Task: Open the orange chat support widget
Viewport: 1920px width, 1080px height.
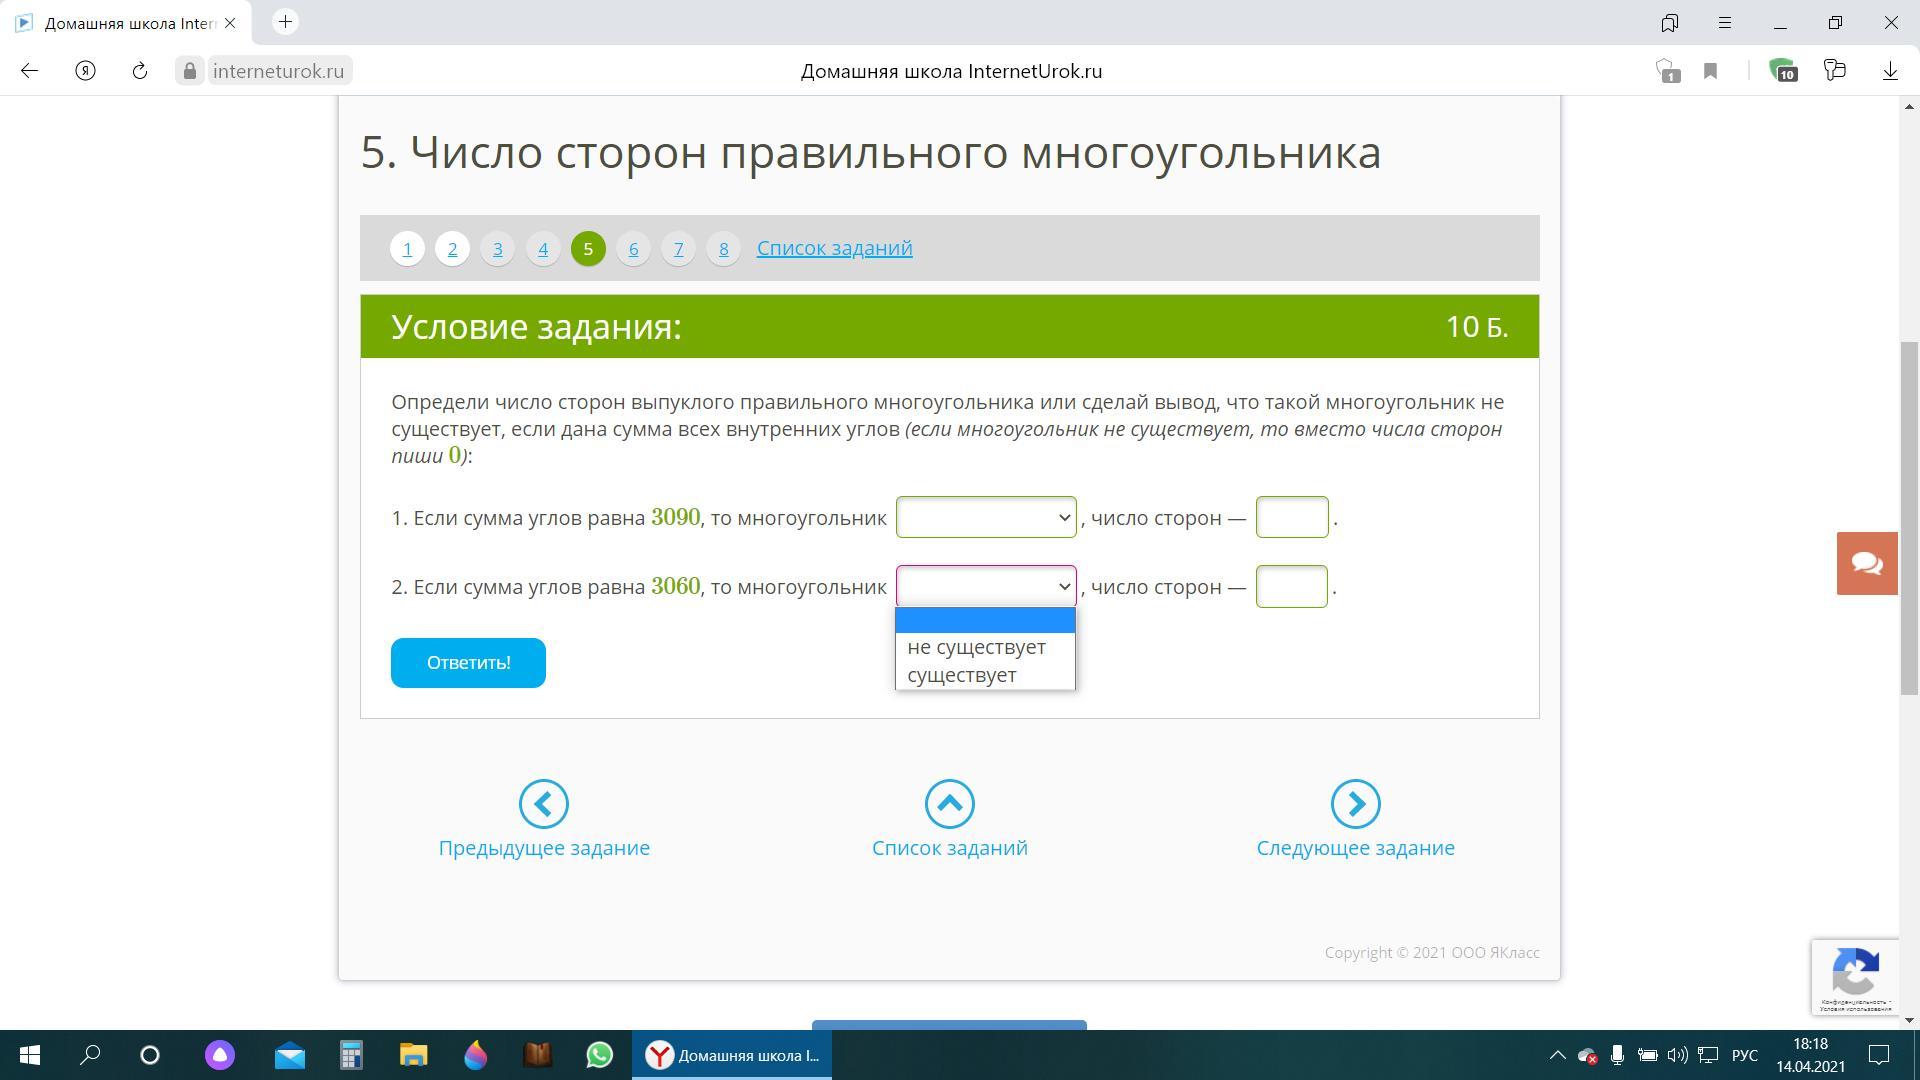Action: point(1866,563)
